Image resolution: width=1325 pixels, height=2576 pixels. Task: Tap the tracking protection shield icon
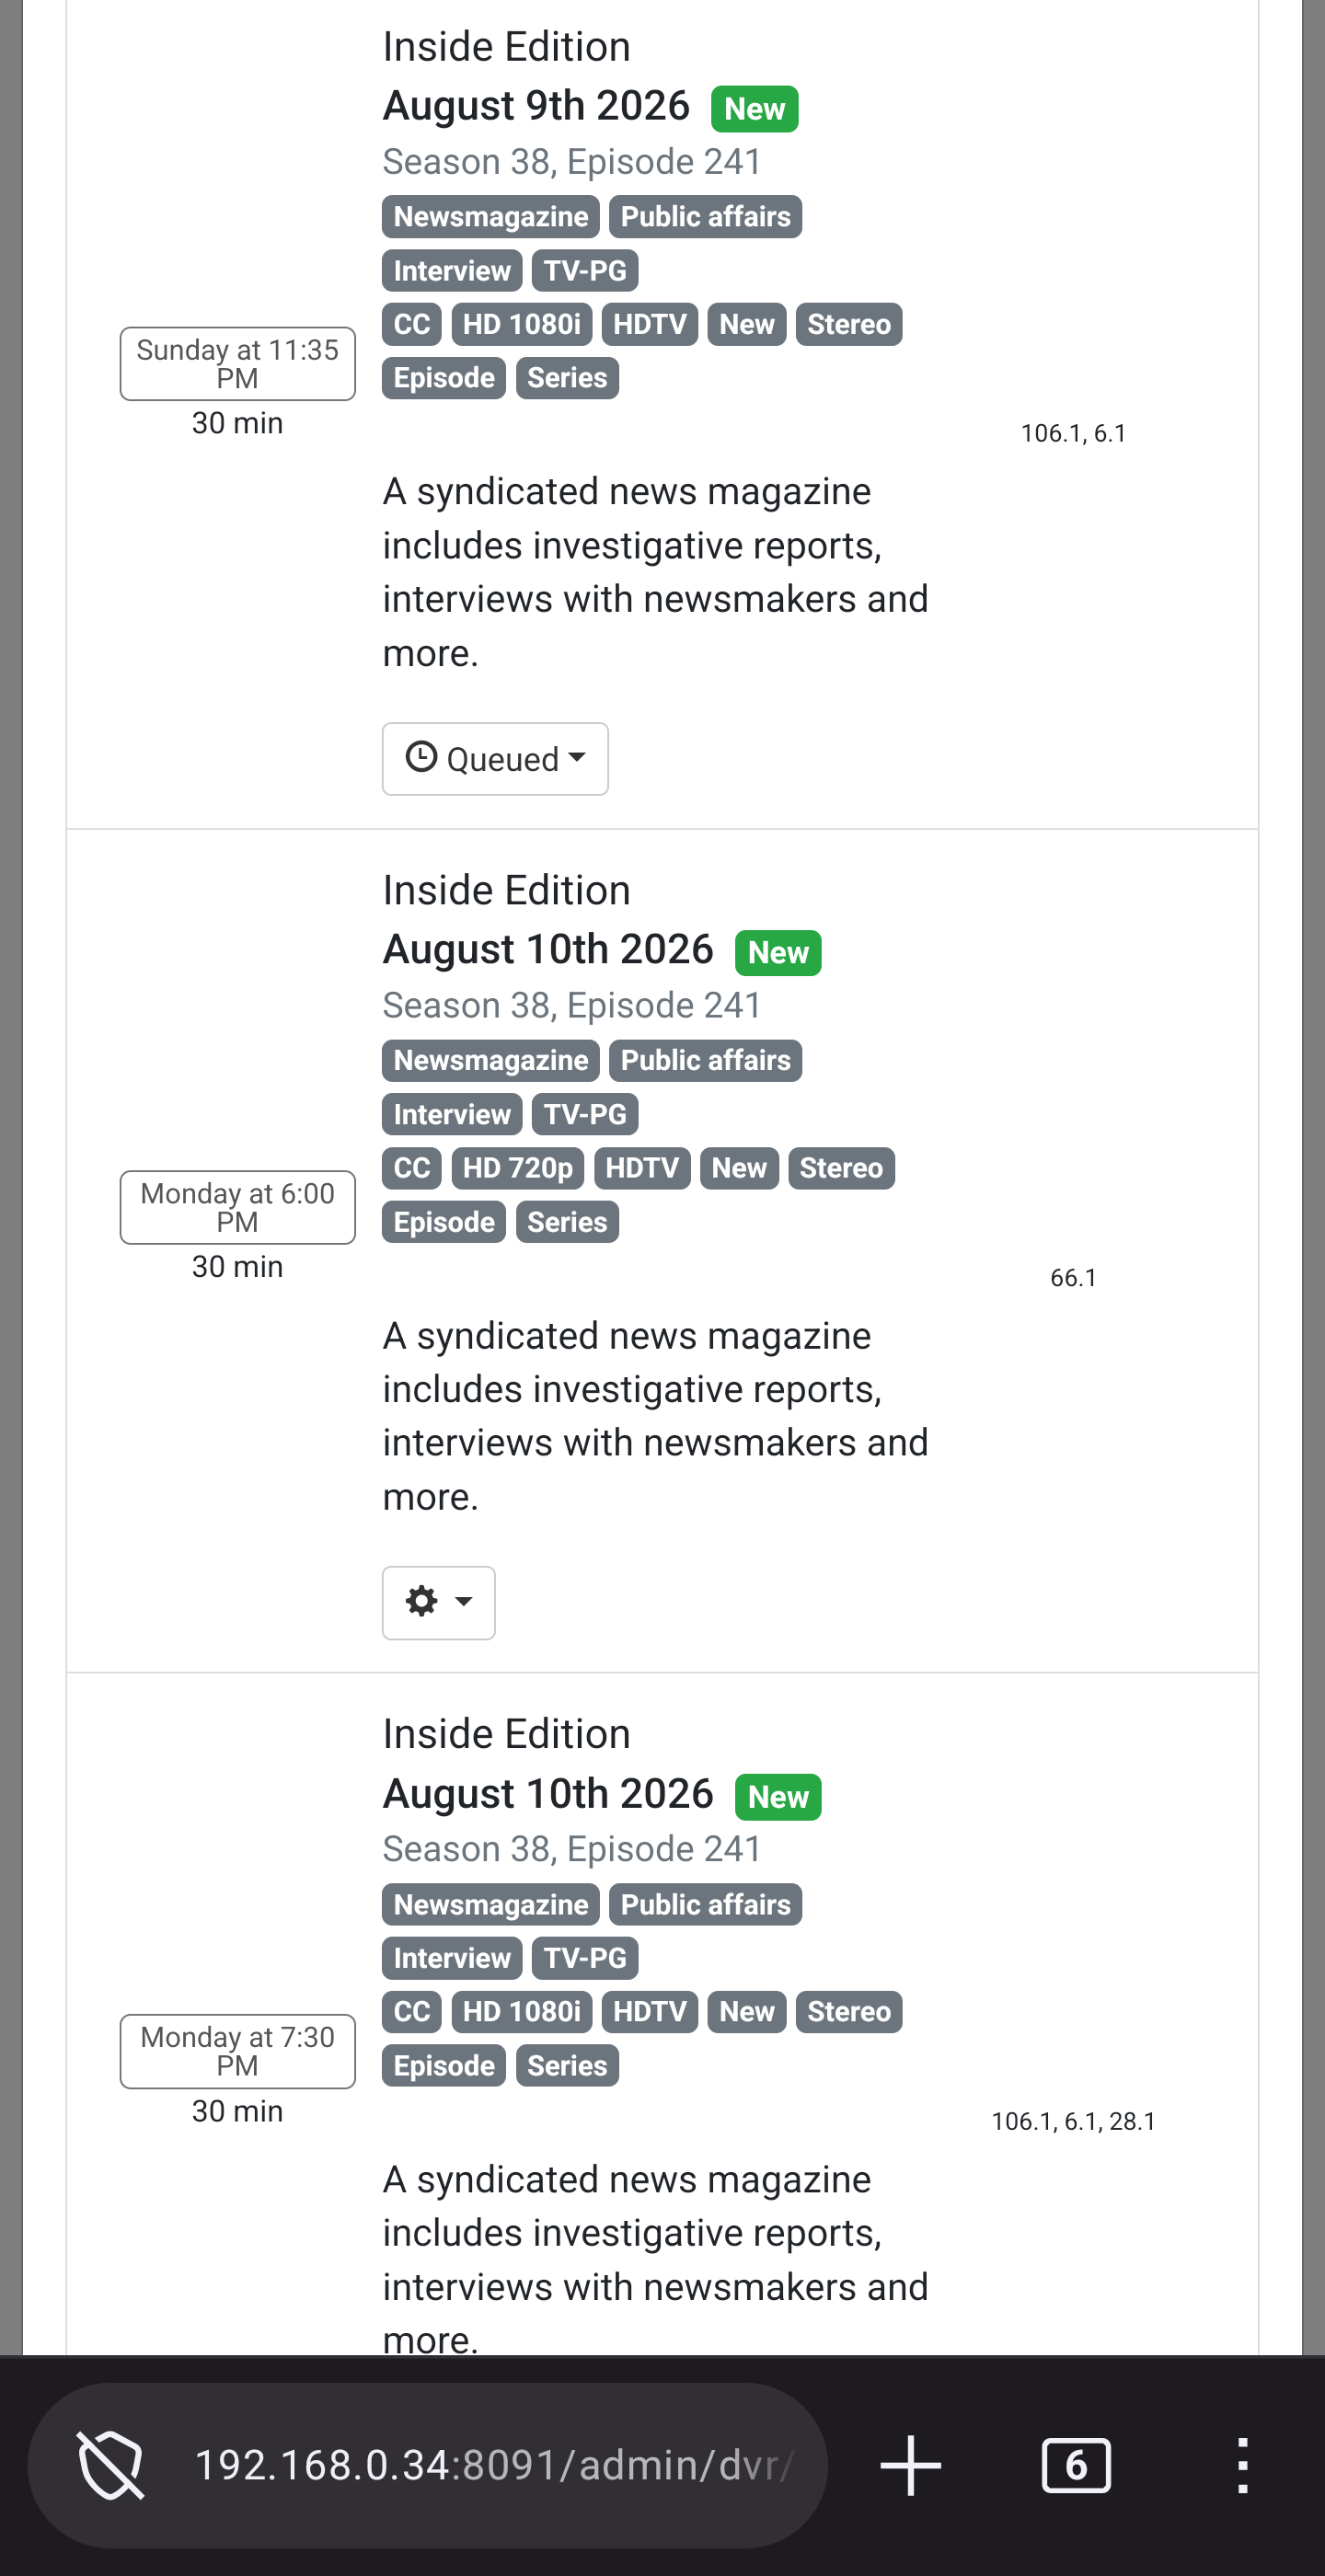point(110,2465)
